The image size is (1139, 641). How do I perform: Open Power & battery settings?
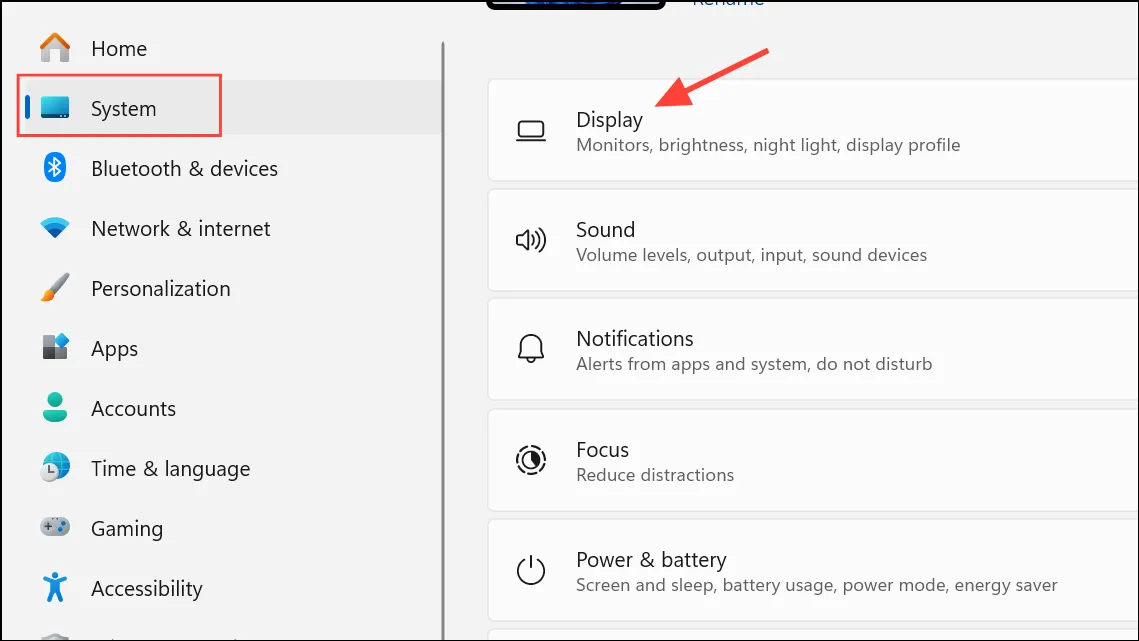coord(814,571)
